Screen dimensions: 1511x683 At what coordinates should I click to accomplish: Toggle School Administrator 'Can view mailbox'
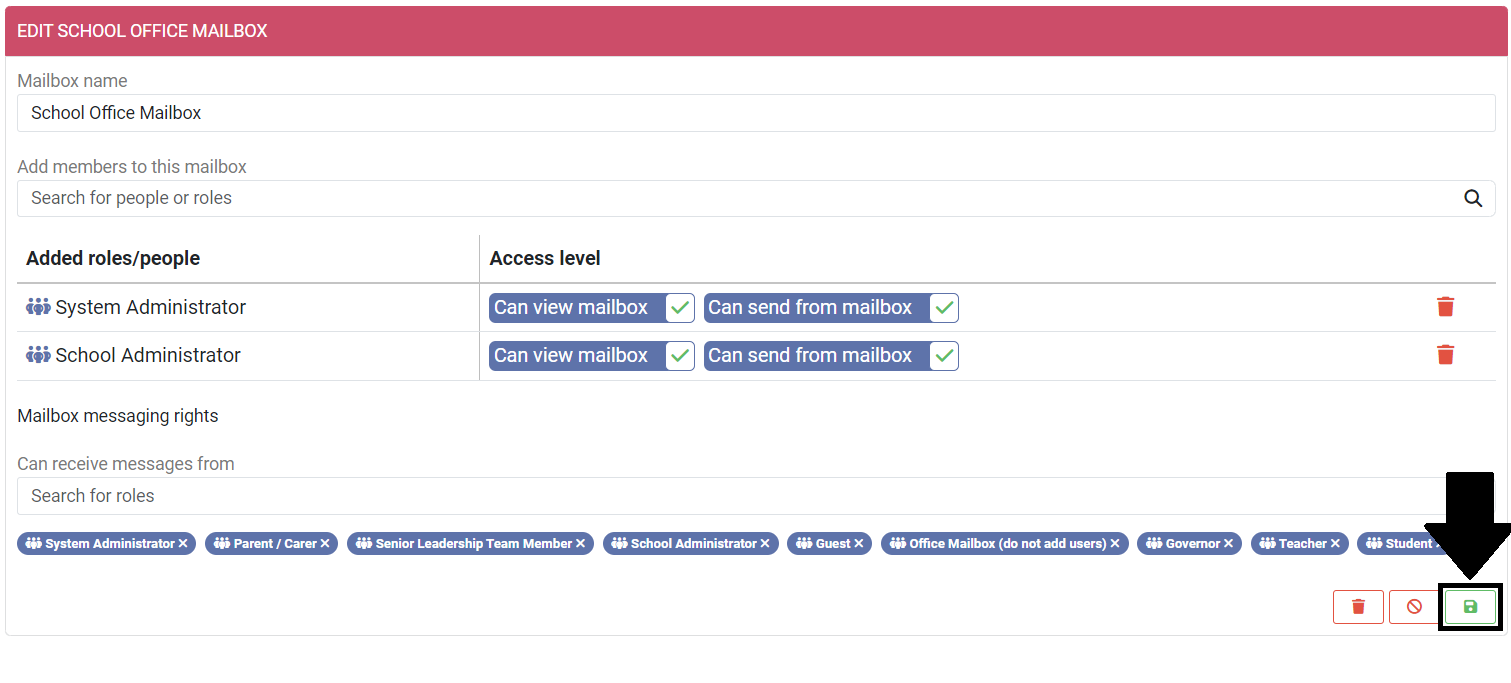point(679,356)
